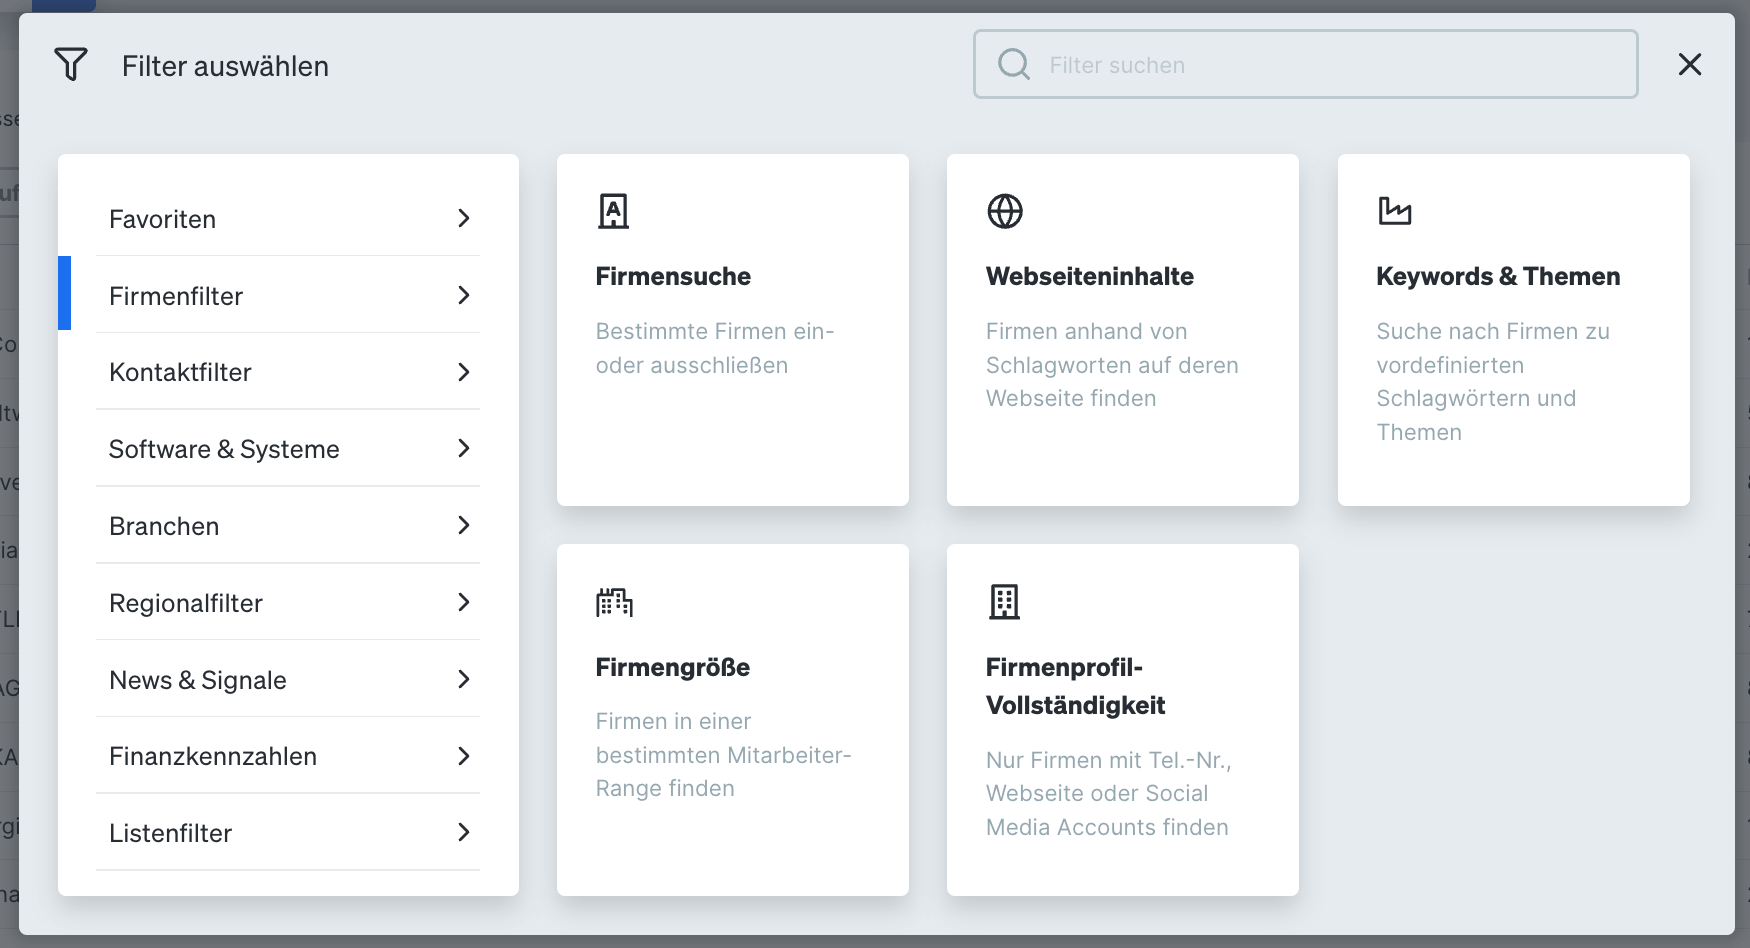This screenshot has width=1750, height=948.
Task: Expand the News & Signale category
Action: pos(464,679)
